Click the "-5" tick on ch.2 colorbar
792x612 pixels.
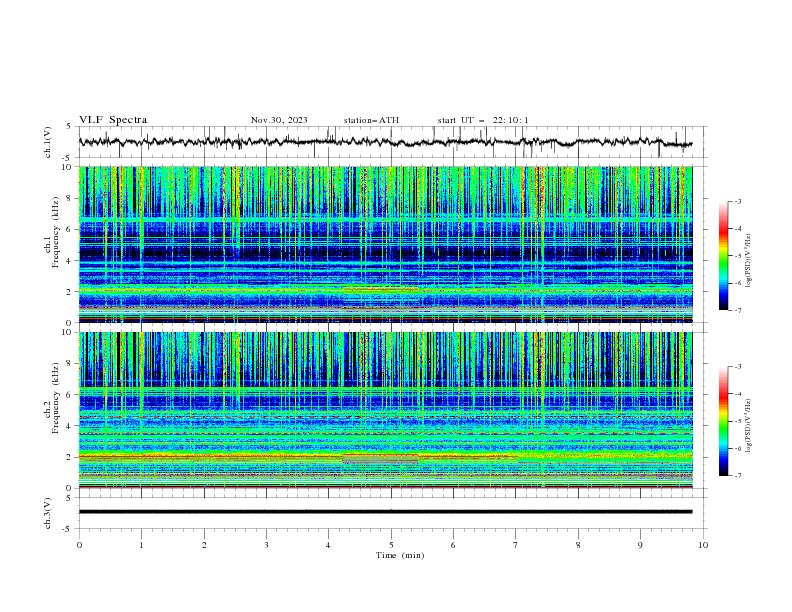[738, 421]
